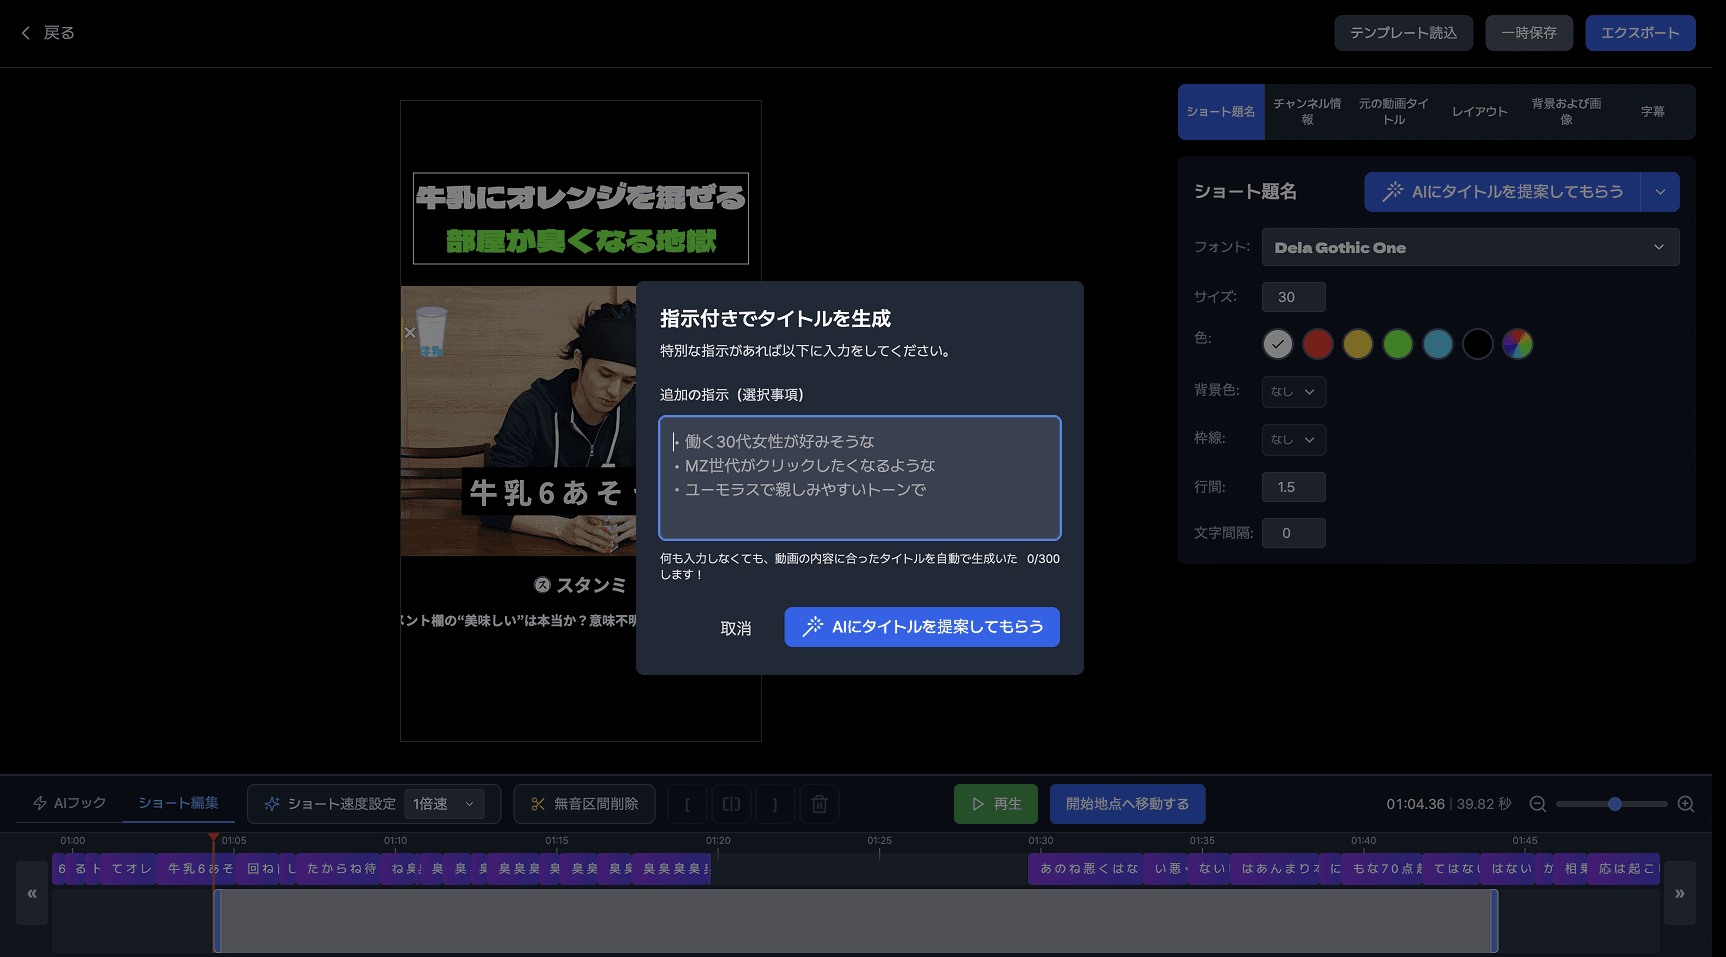
Task: Click the split clip icon
Action: pyautogui.click(x=731, y=803)
